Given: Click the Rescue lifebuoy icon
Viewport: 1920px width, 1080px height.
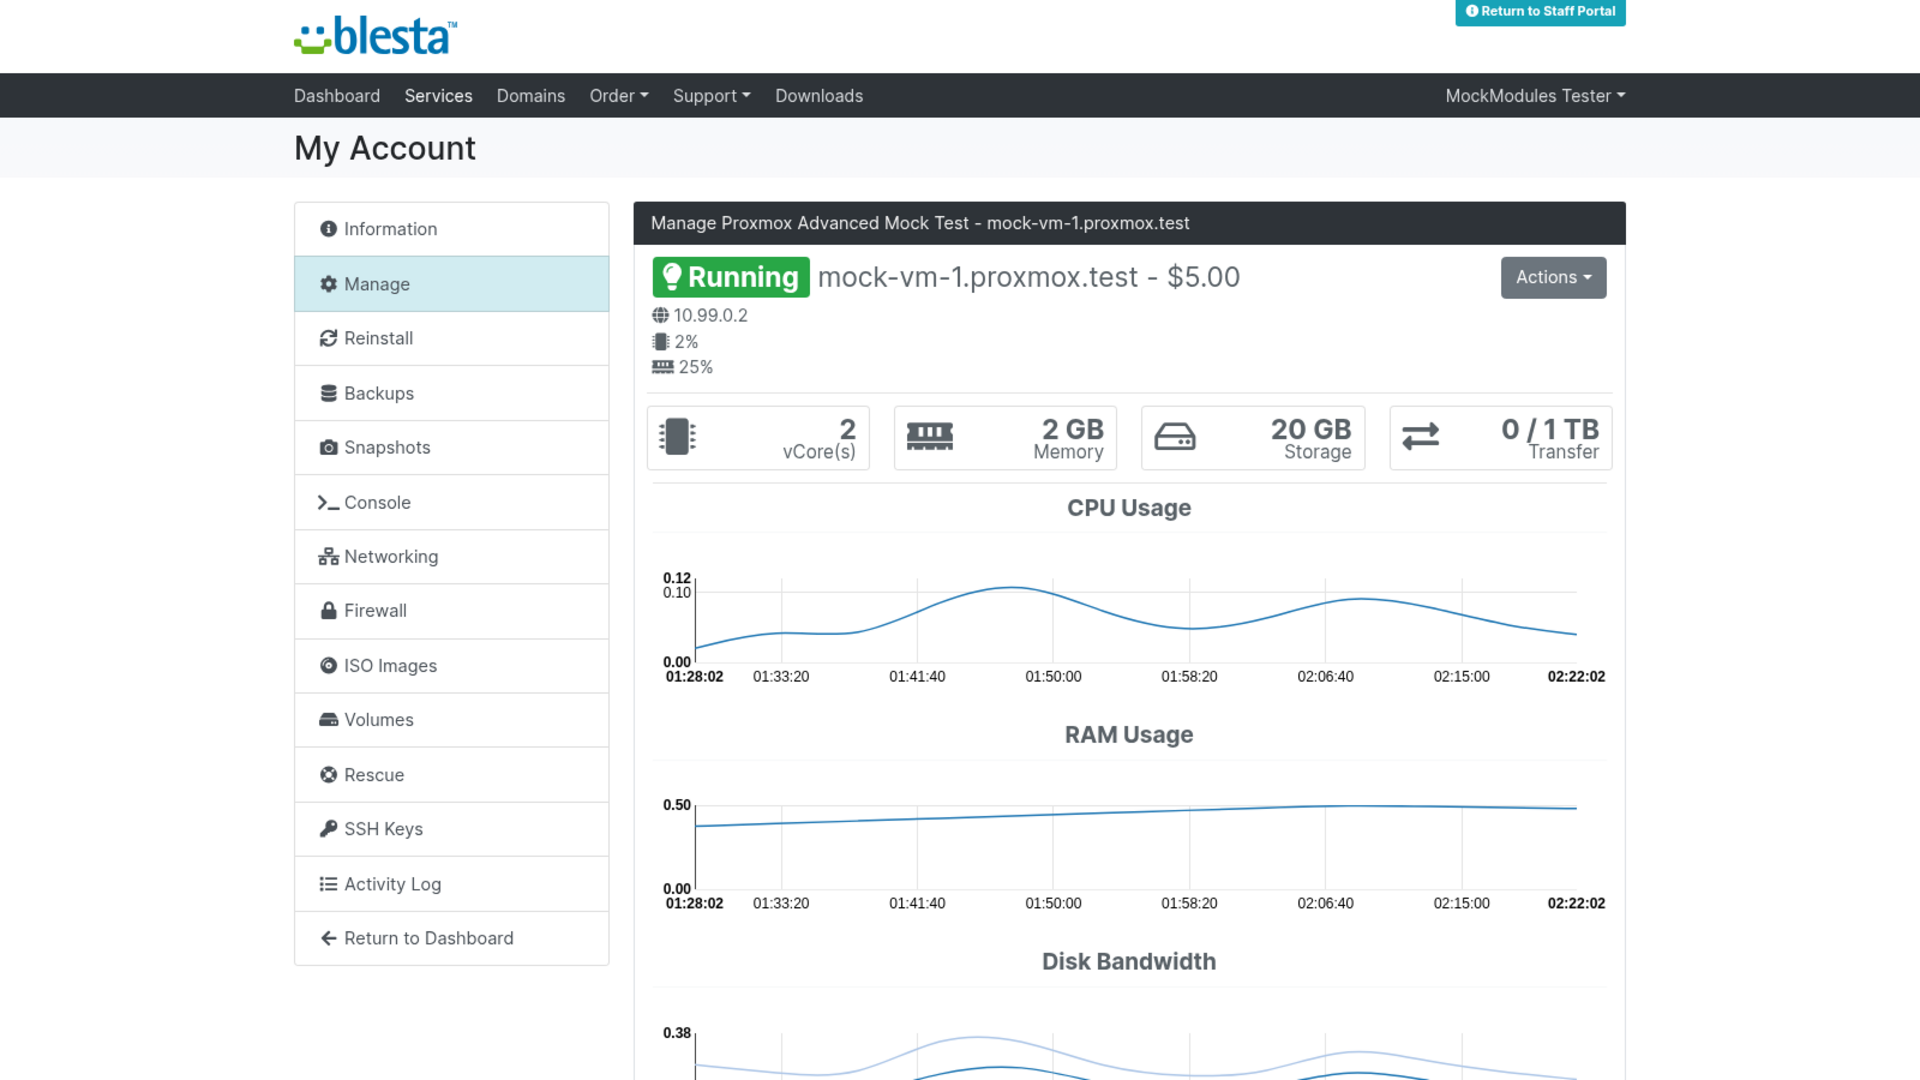Looking at the screenshot, I should pyautogui.click(x=328, y=775).
